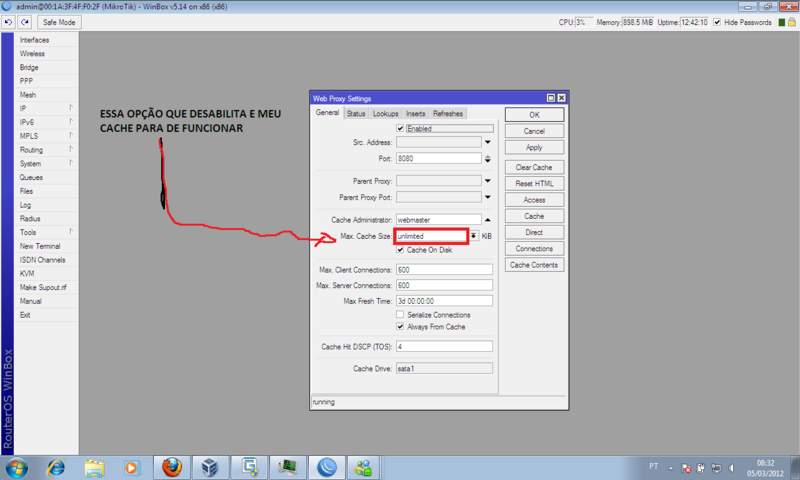The width and height of the screenshot is (800, 480).
Task: Switch to the Refreshes tab
Action: click(x=448, y=114)
